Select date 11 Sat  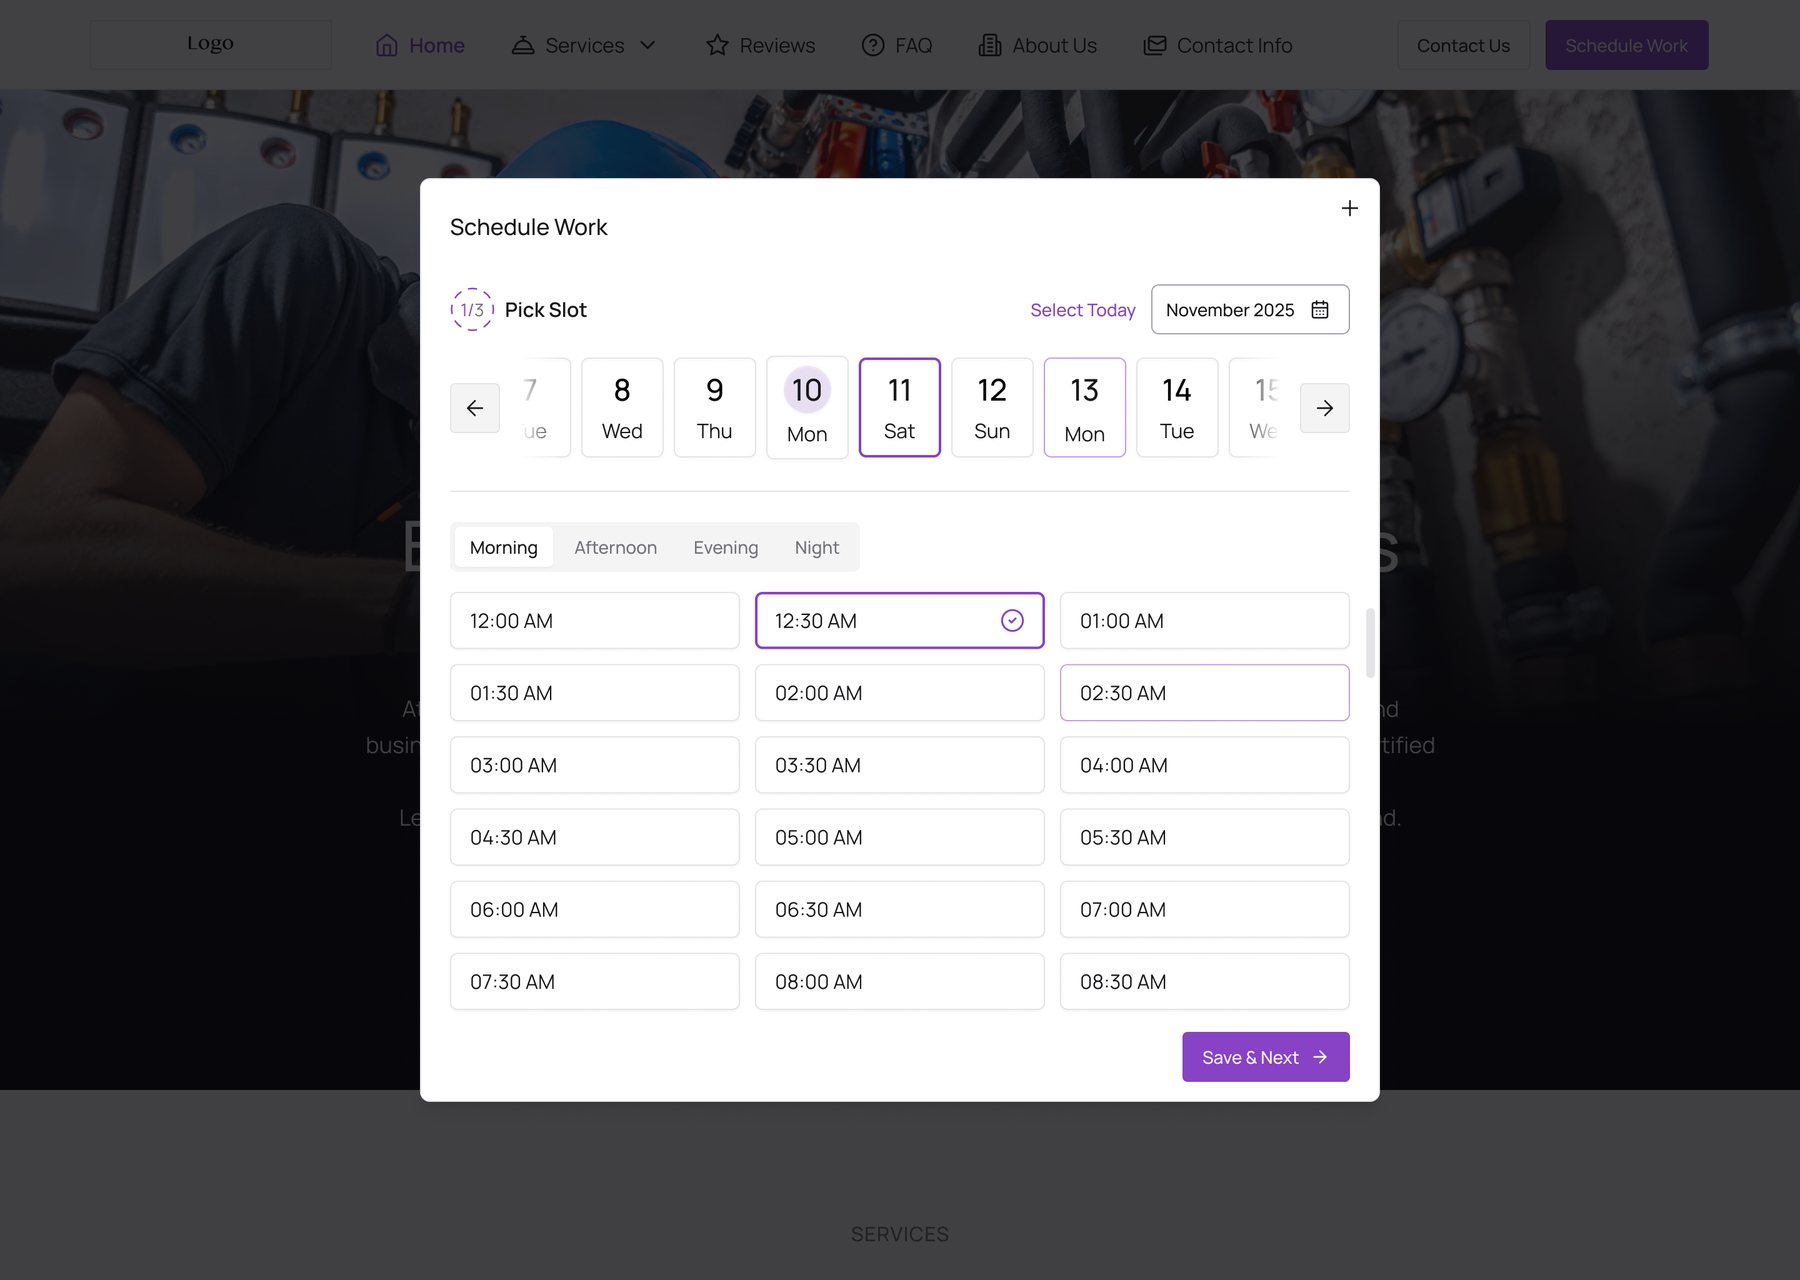click(x=900, y=408)
